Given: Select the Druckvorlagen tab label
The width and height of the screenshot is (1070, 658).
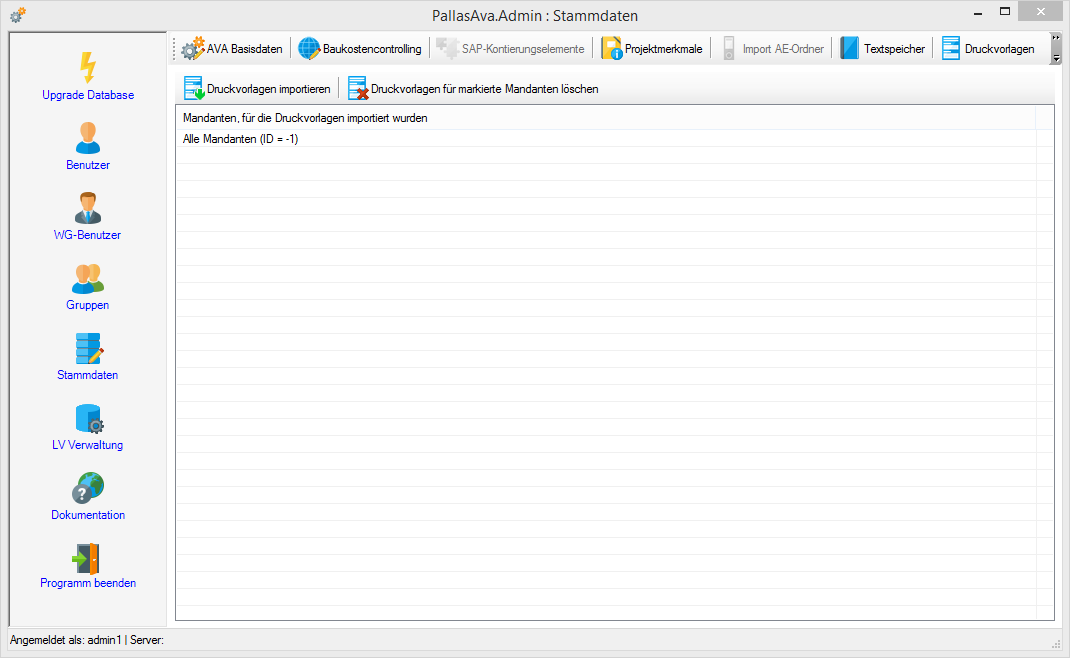Looking at the screenshot, I should (999, 49).
